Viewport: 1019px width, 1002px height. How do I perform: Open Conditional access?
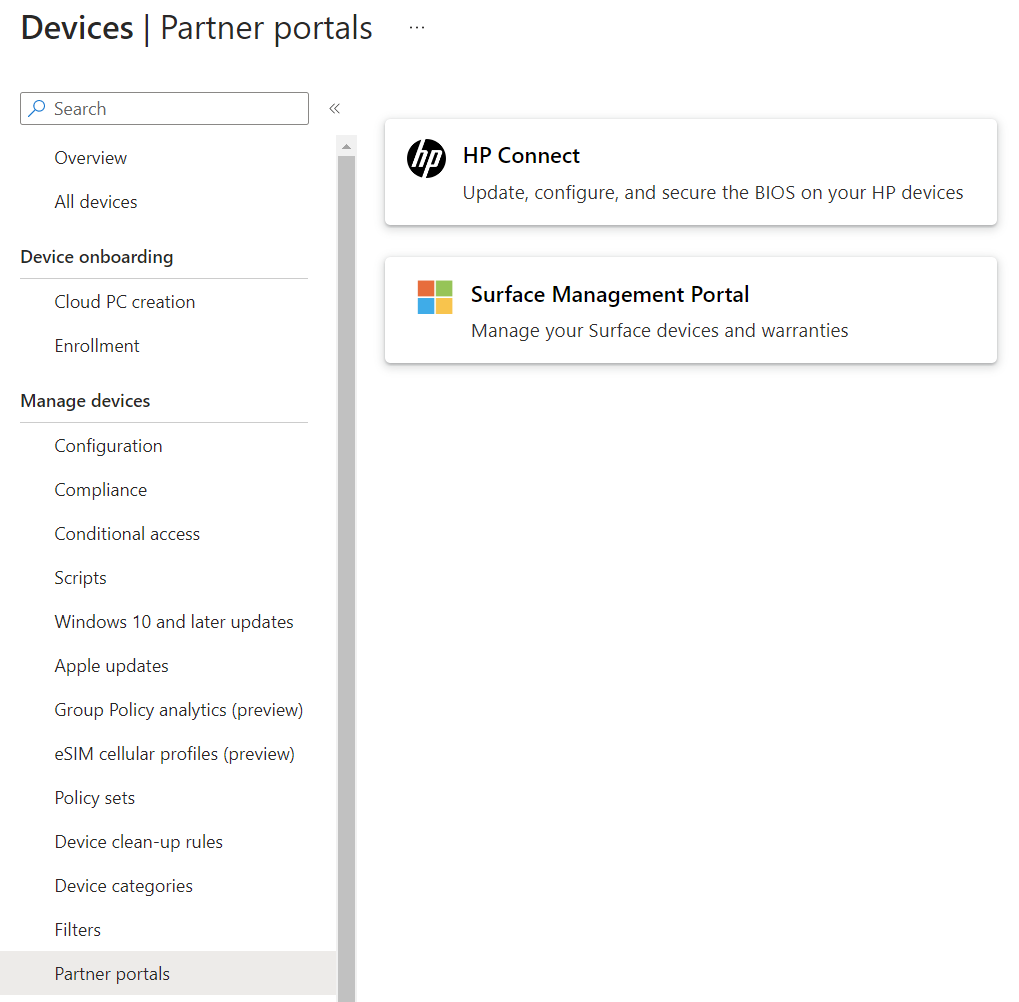coord(127,534)
